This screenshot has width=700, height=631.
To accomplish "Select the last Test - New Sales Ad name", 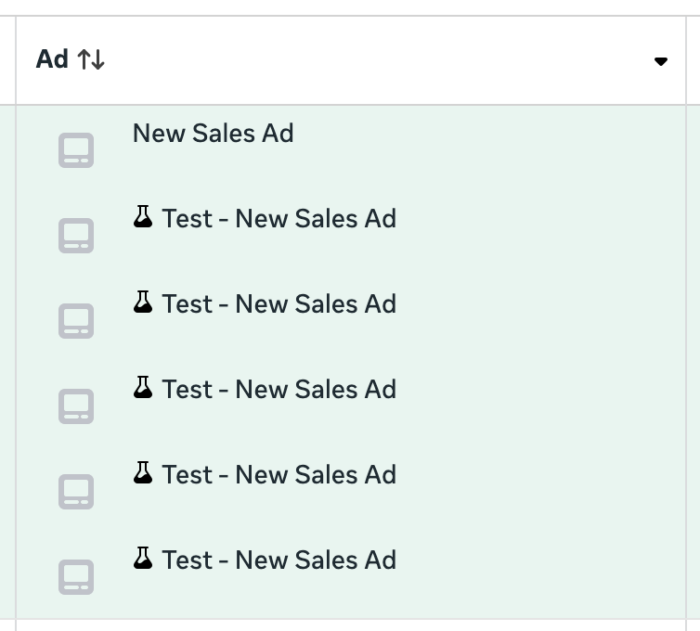I will tap(279, 559).
